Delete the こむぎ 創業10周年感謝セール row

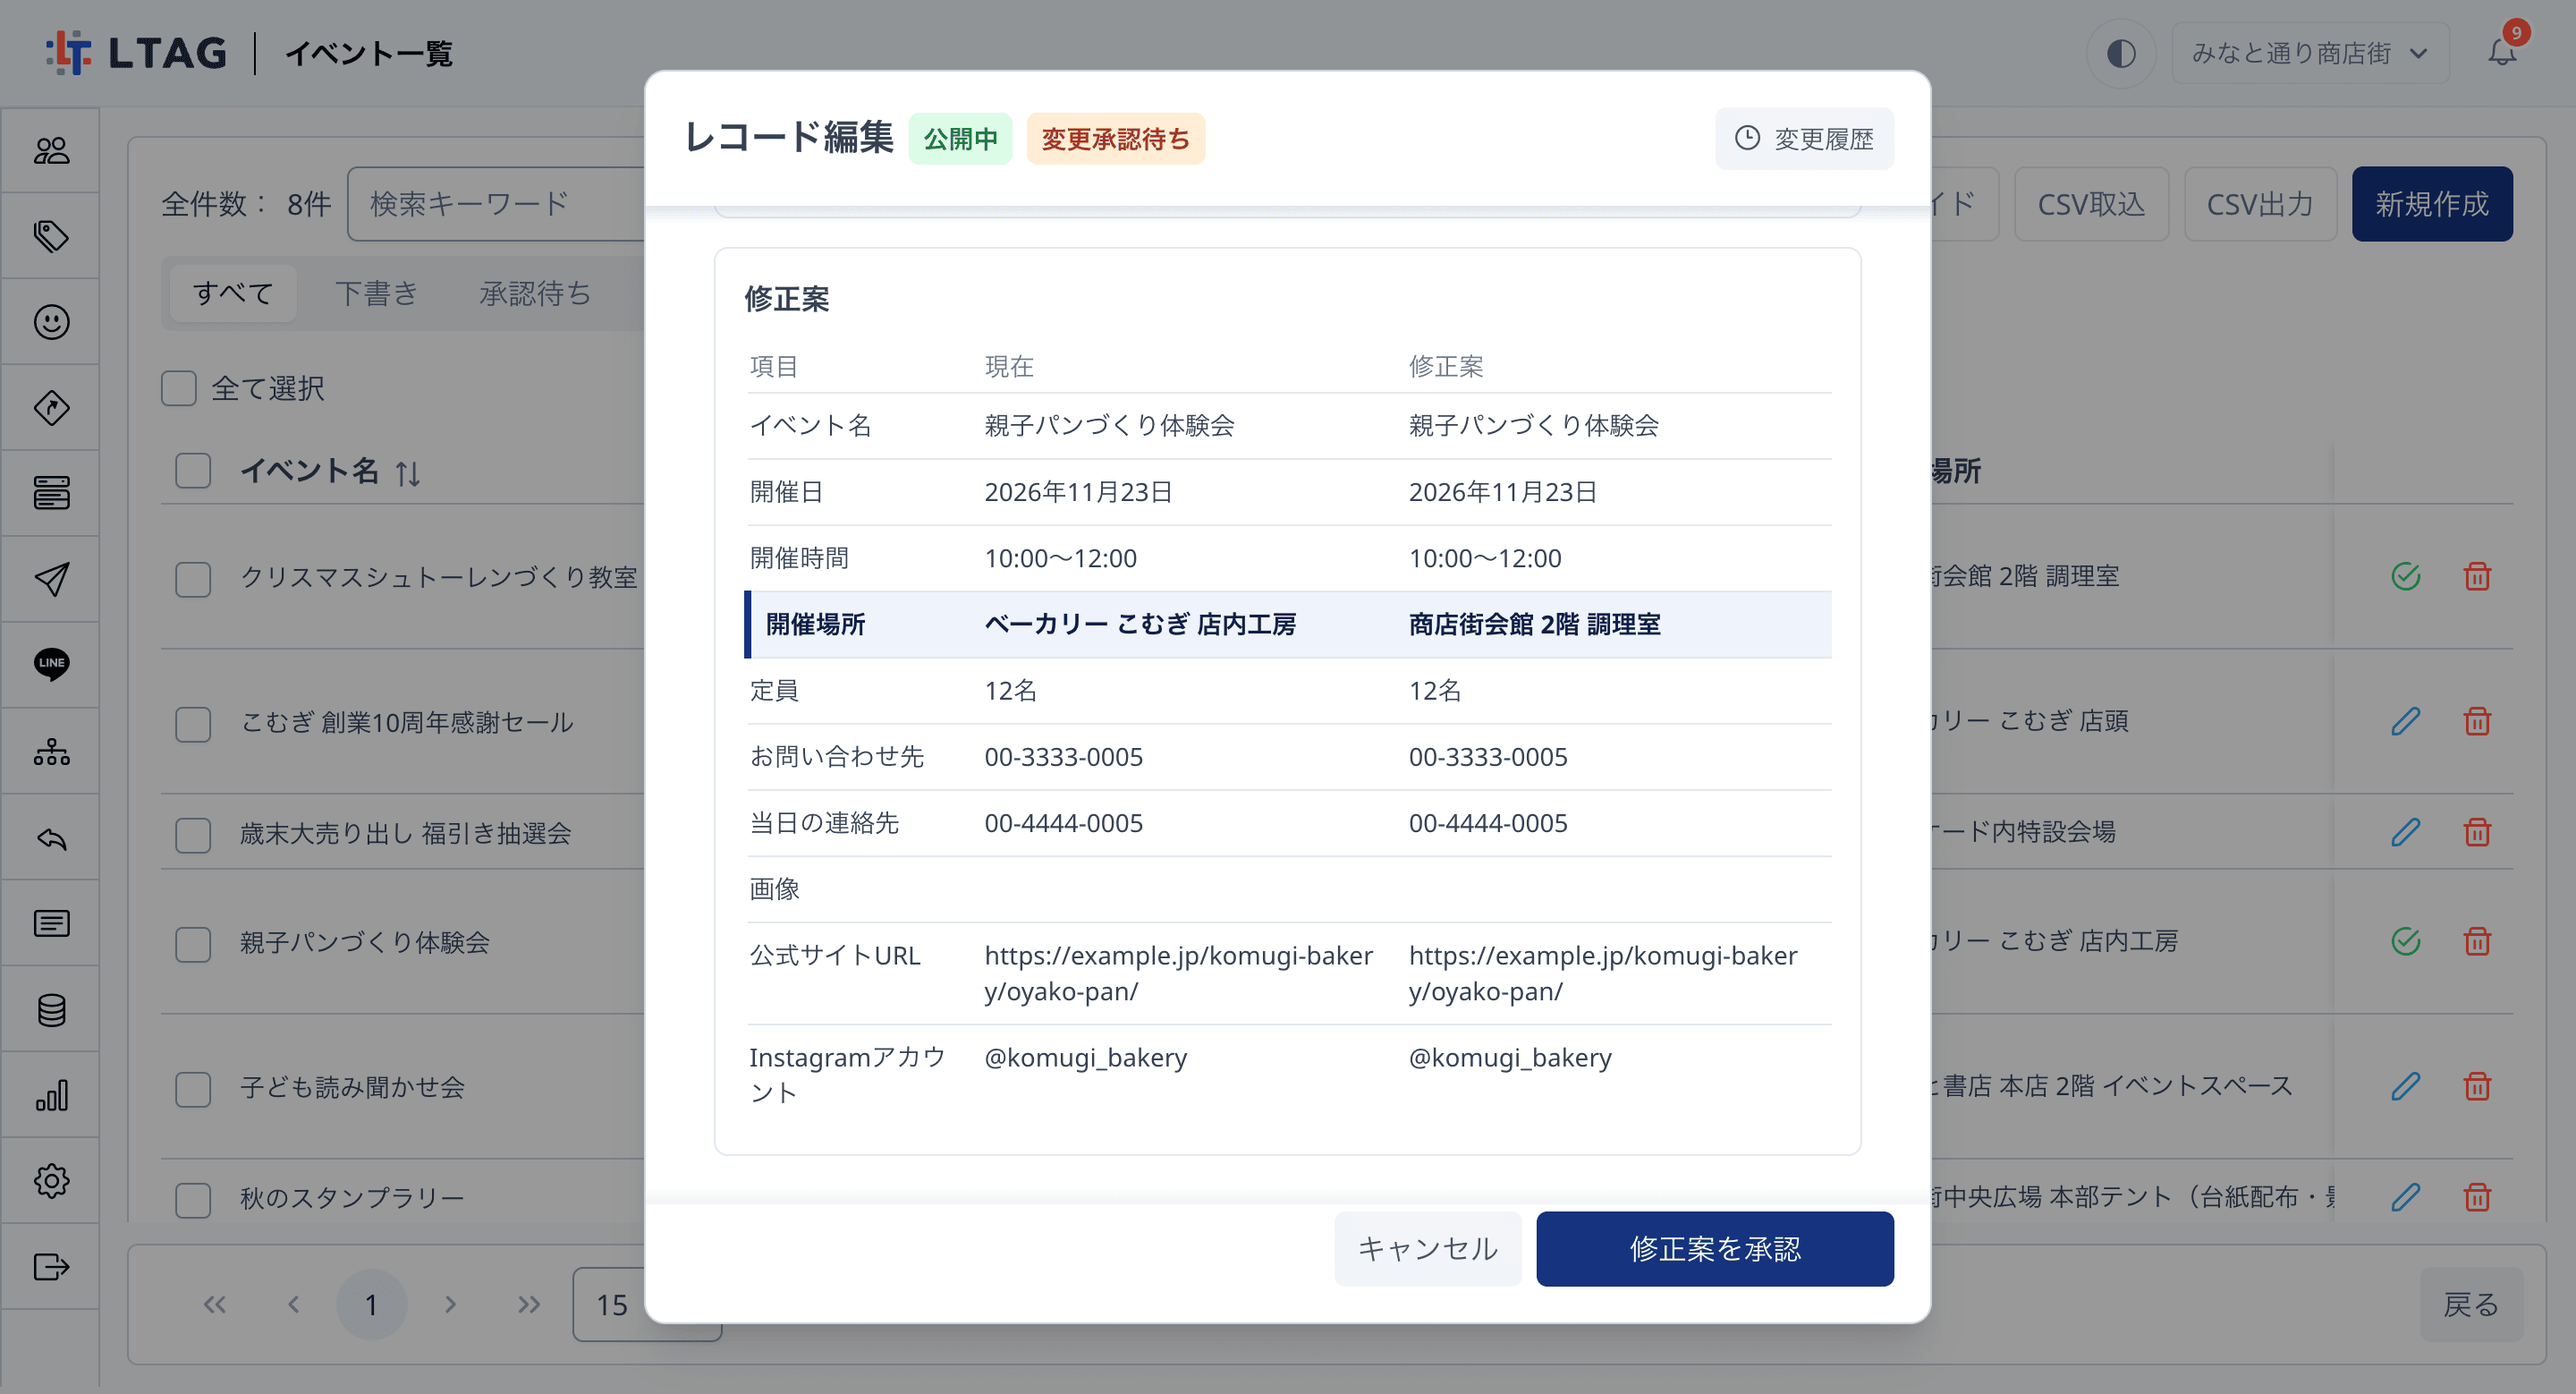(x=2477, y=721)
